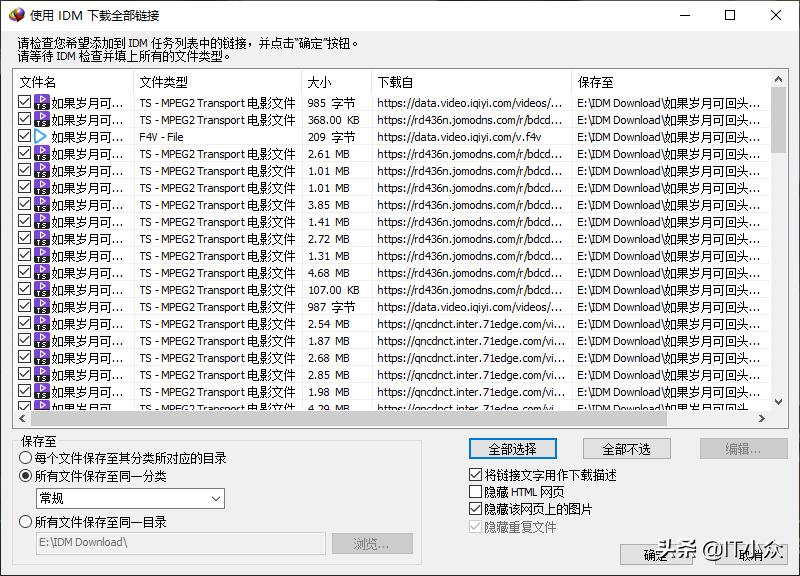This screenshot has width=800, height=576.
Task: Click TS file icon of 368.00 KB row
Action: [x=41, y=120]
